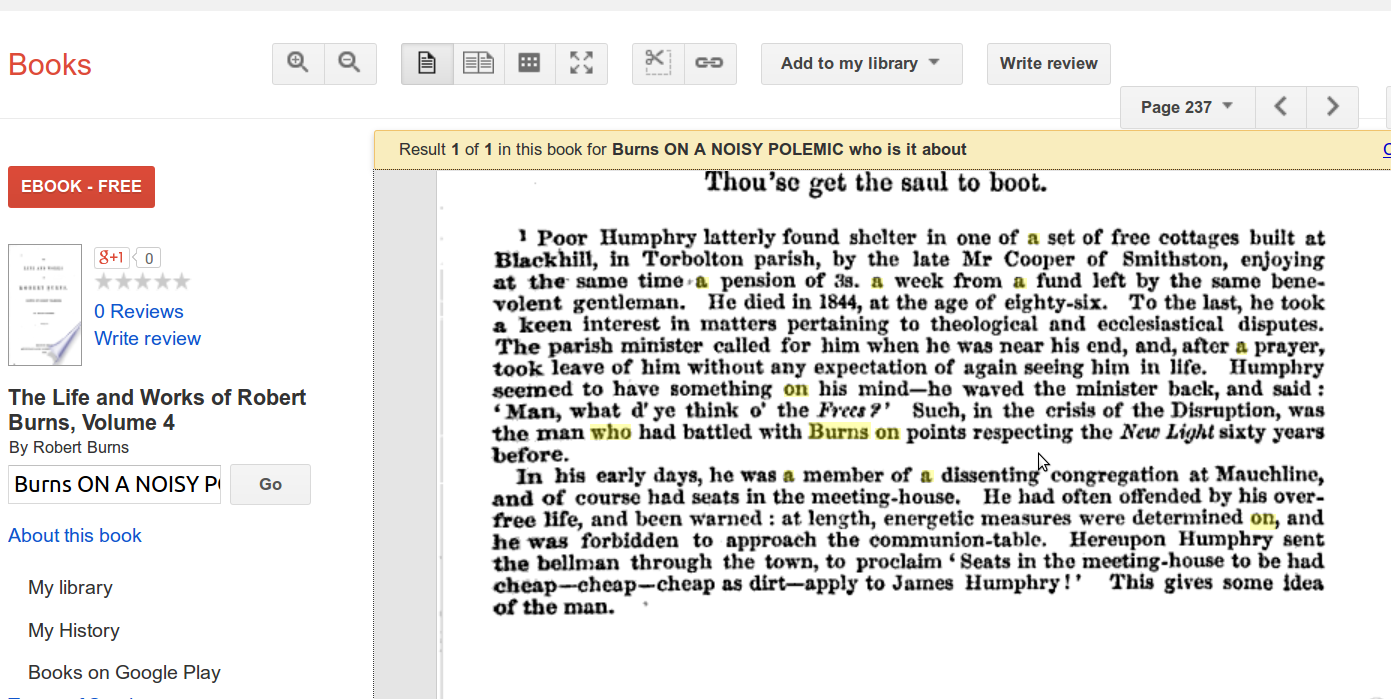Image resolution: width=1391 pixels, height=699 pixels.
Task: Open the link sharing icon
Action: coord(709,63)
